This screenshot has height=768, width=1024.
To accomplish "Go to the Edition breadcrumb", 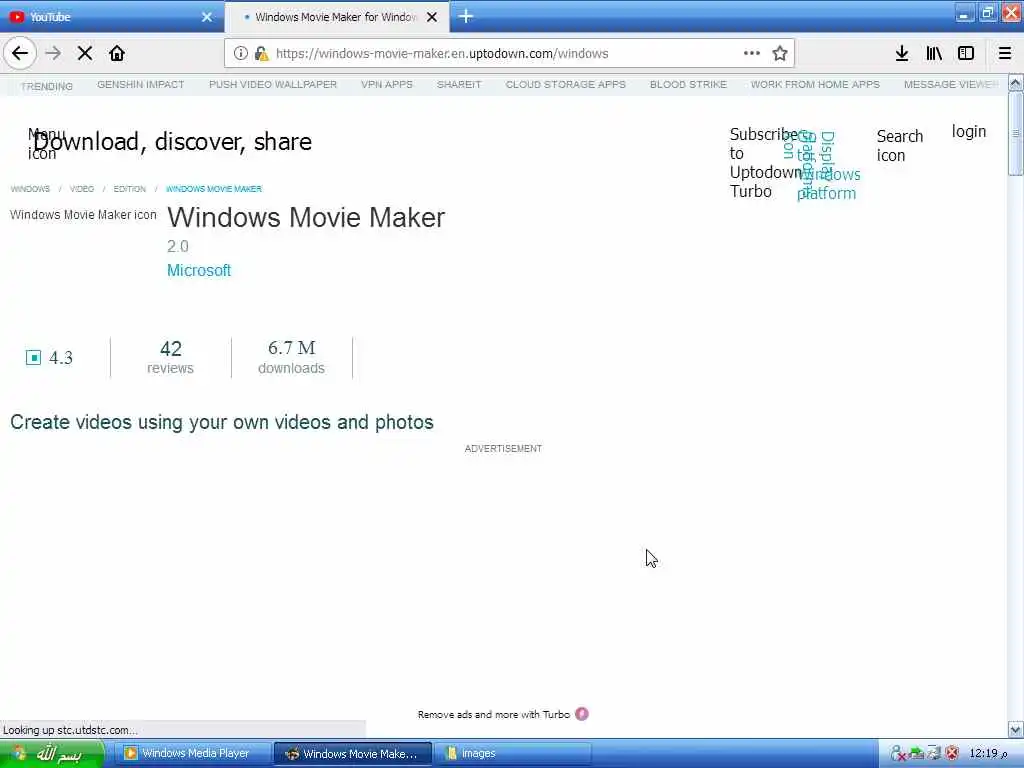I will 129,189.
